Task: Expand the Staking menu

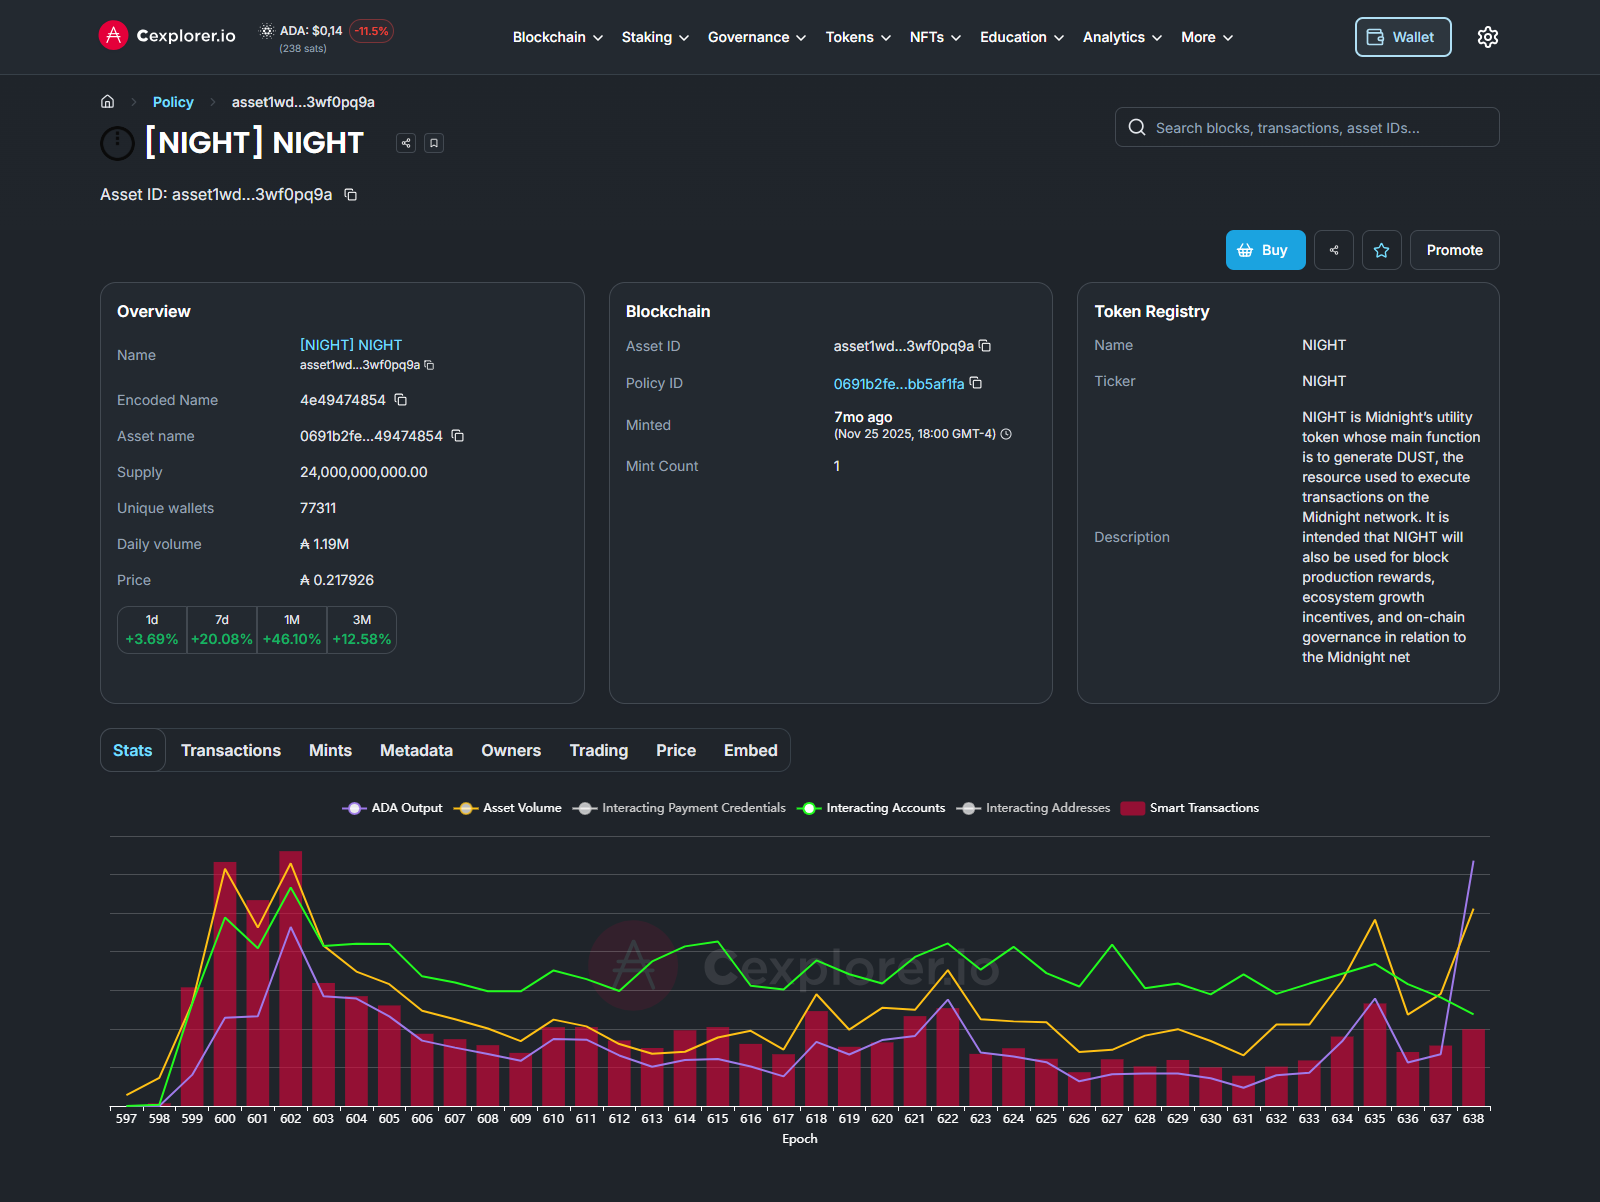Action: [x=655, y=37]
